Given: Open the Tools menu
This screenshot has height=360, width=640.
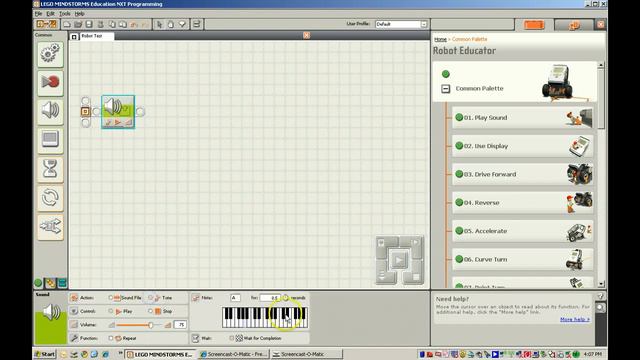Looking at the screenshot, I should coord(64,13).
